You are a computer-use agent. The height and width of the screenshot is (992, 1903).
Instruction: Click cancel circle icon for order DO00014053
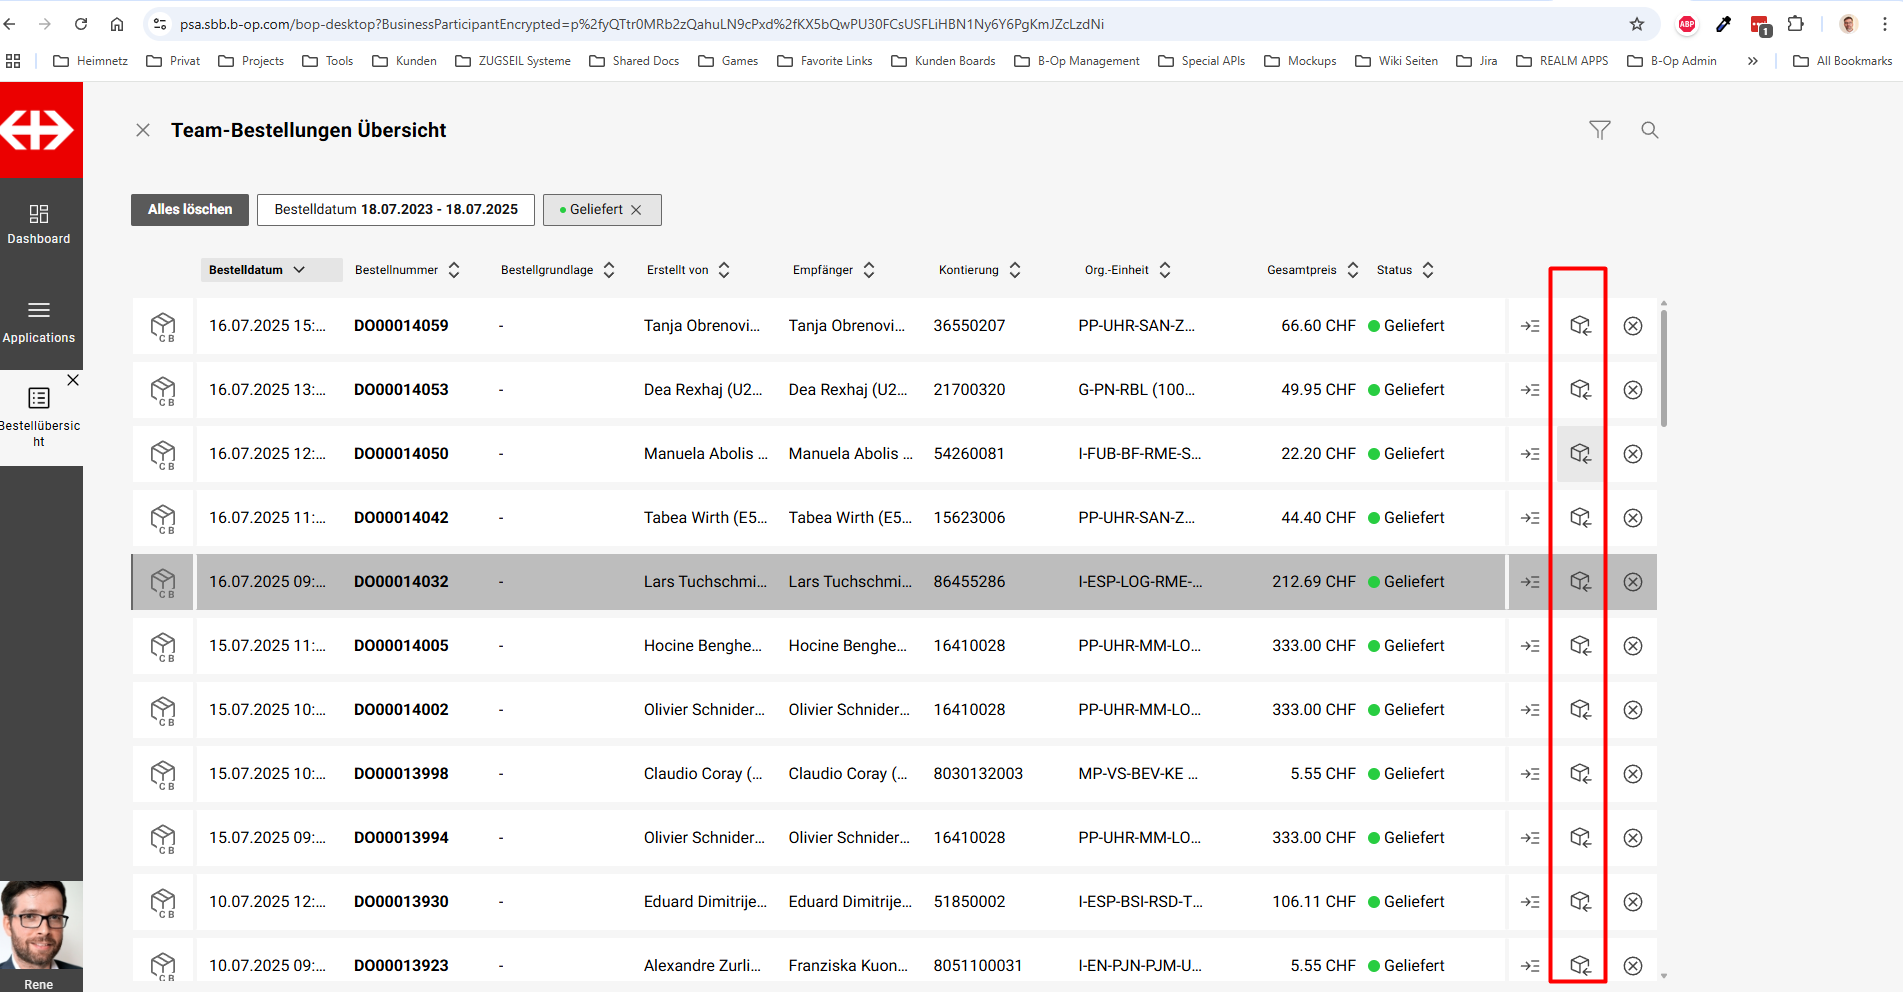[x=1632, y=390]
